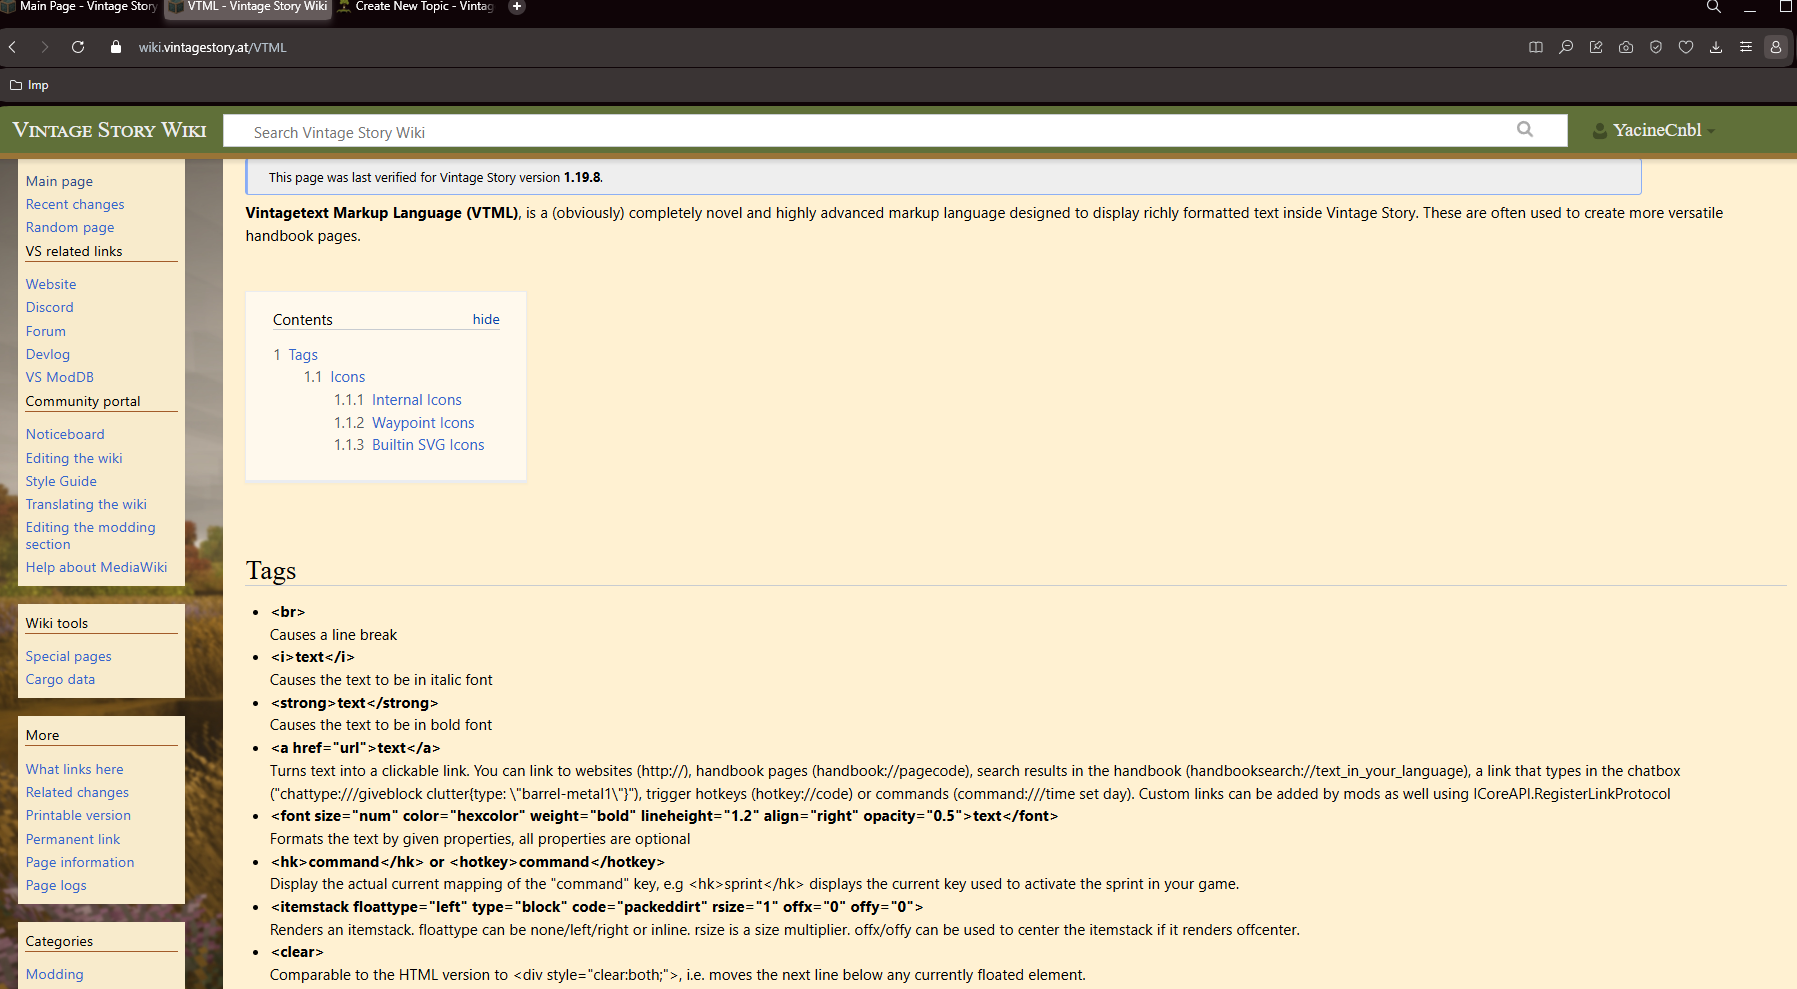Open the downloads panel icon
Viewport: 1797px width, 989px height.
pyautogui.click(x=1716, y=47)
